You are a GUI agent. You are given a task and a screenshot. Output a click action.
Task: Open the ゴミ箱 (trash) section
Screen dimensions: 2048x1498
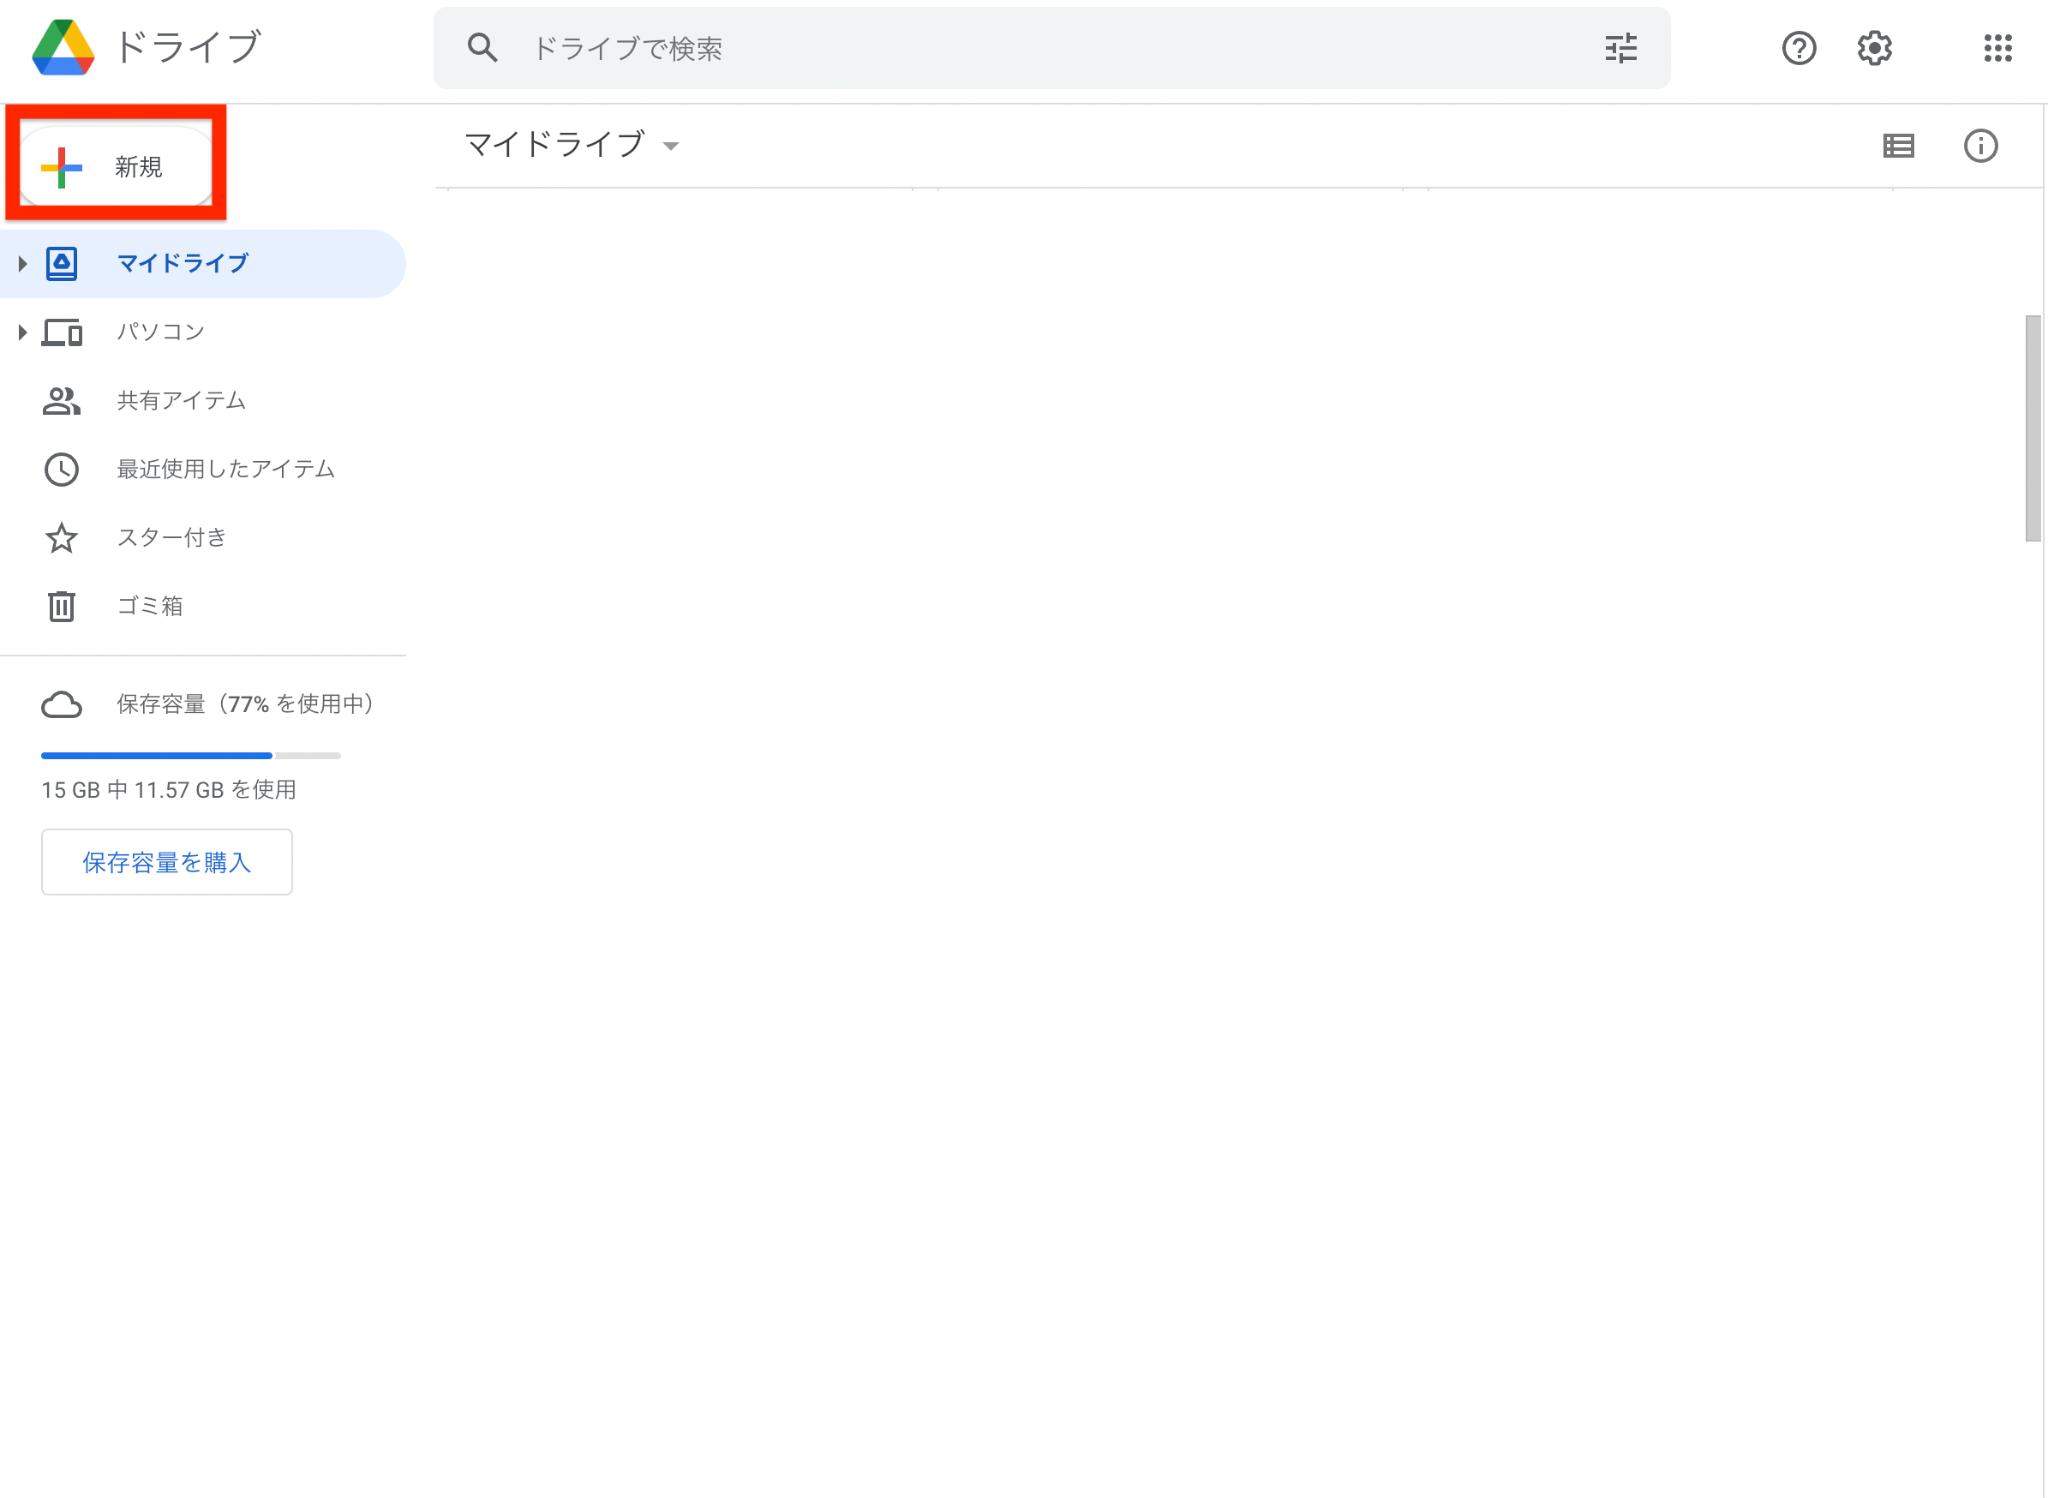point(148,605)
